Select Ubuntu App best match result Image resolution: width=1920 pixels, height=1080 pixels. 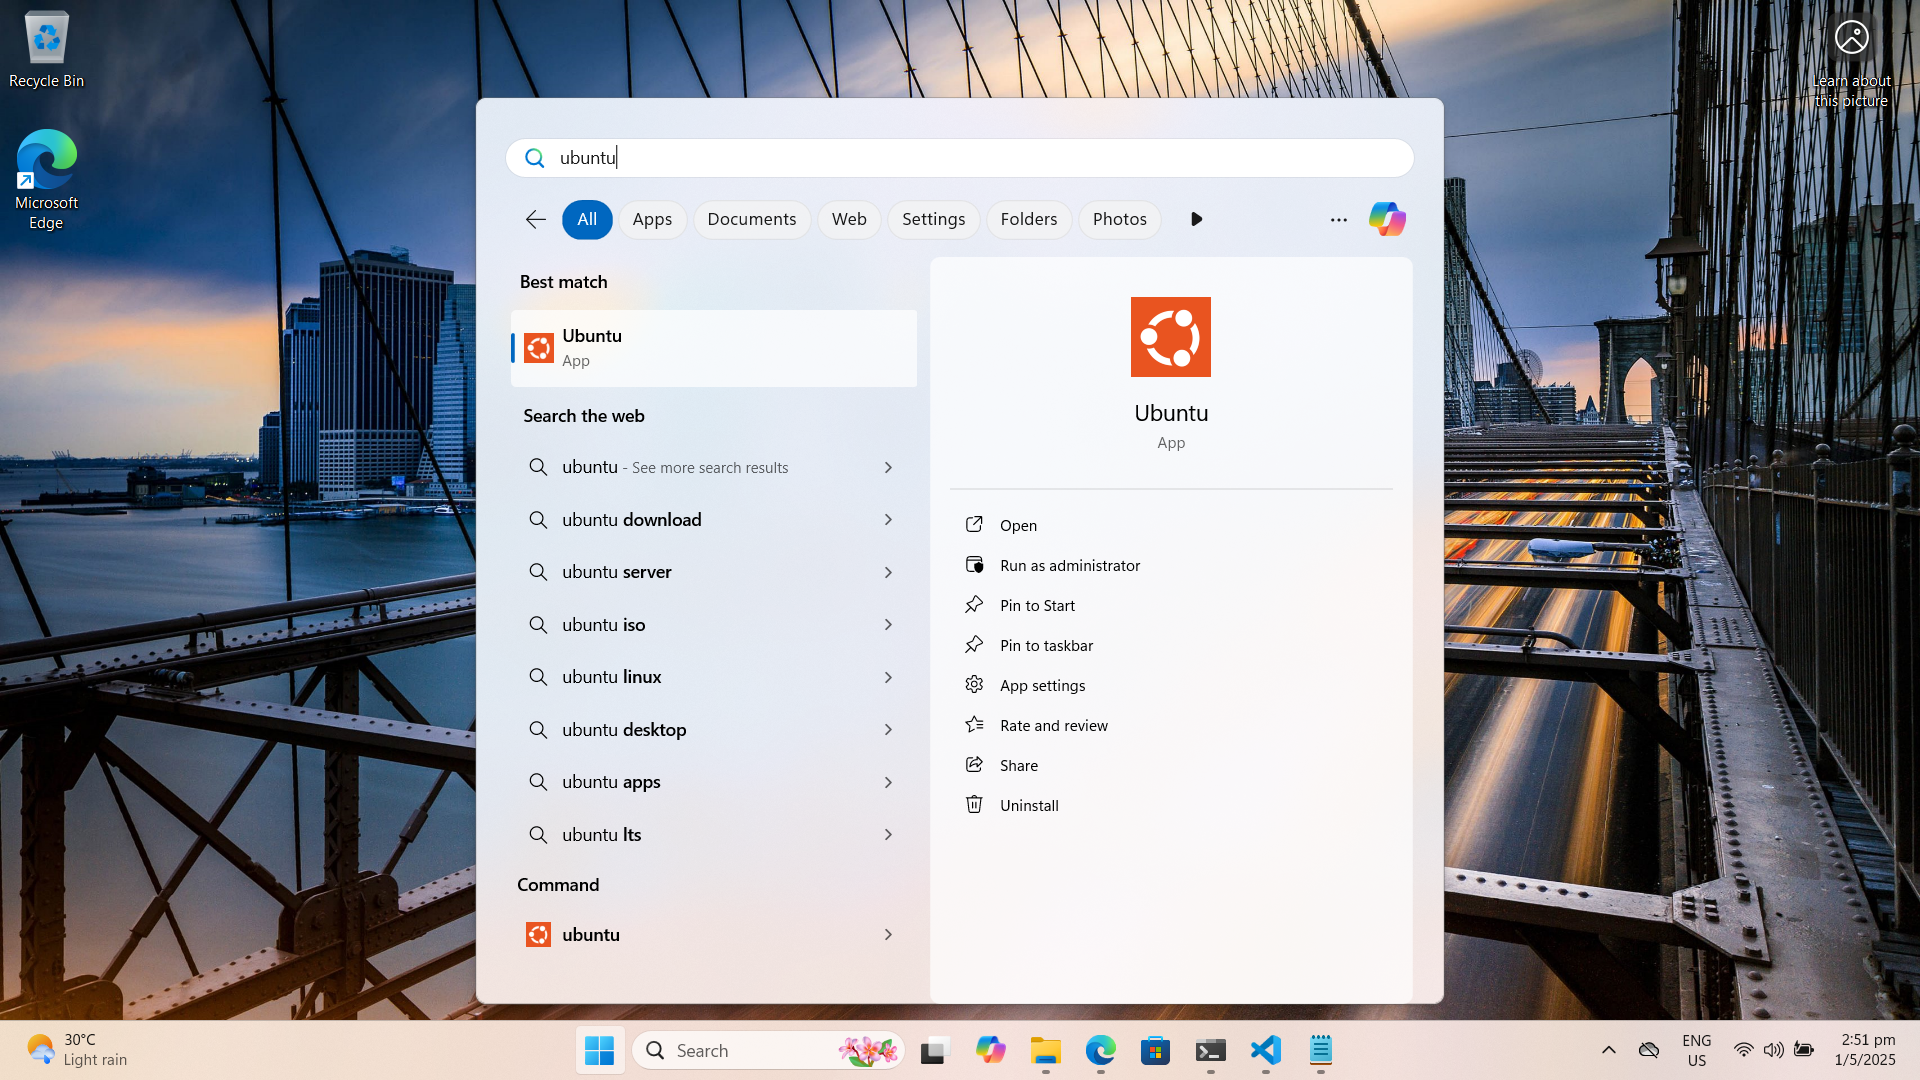click(714, 348)
